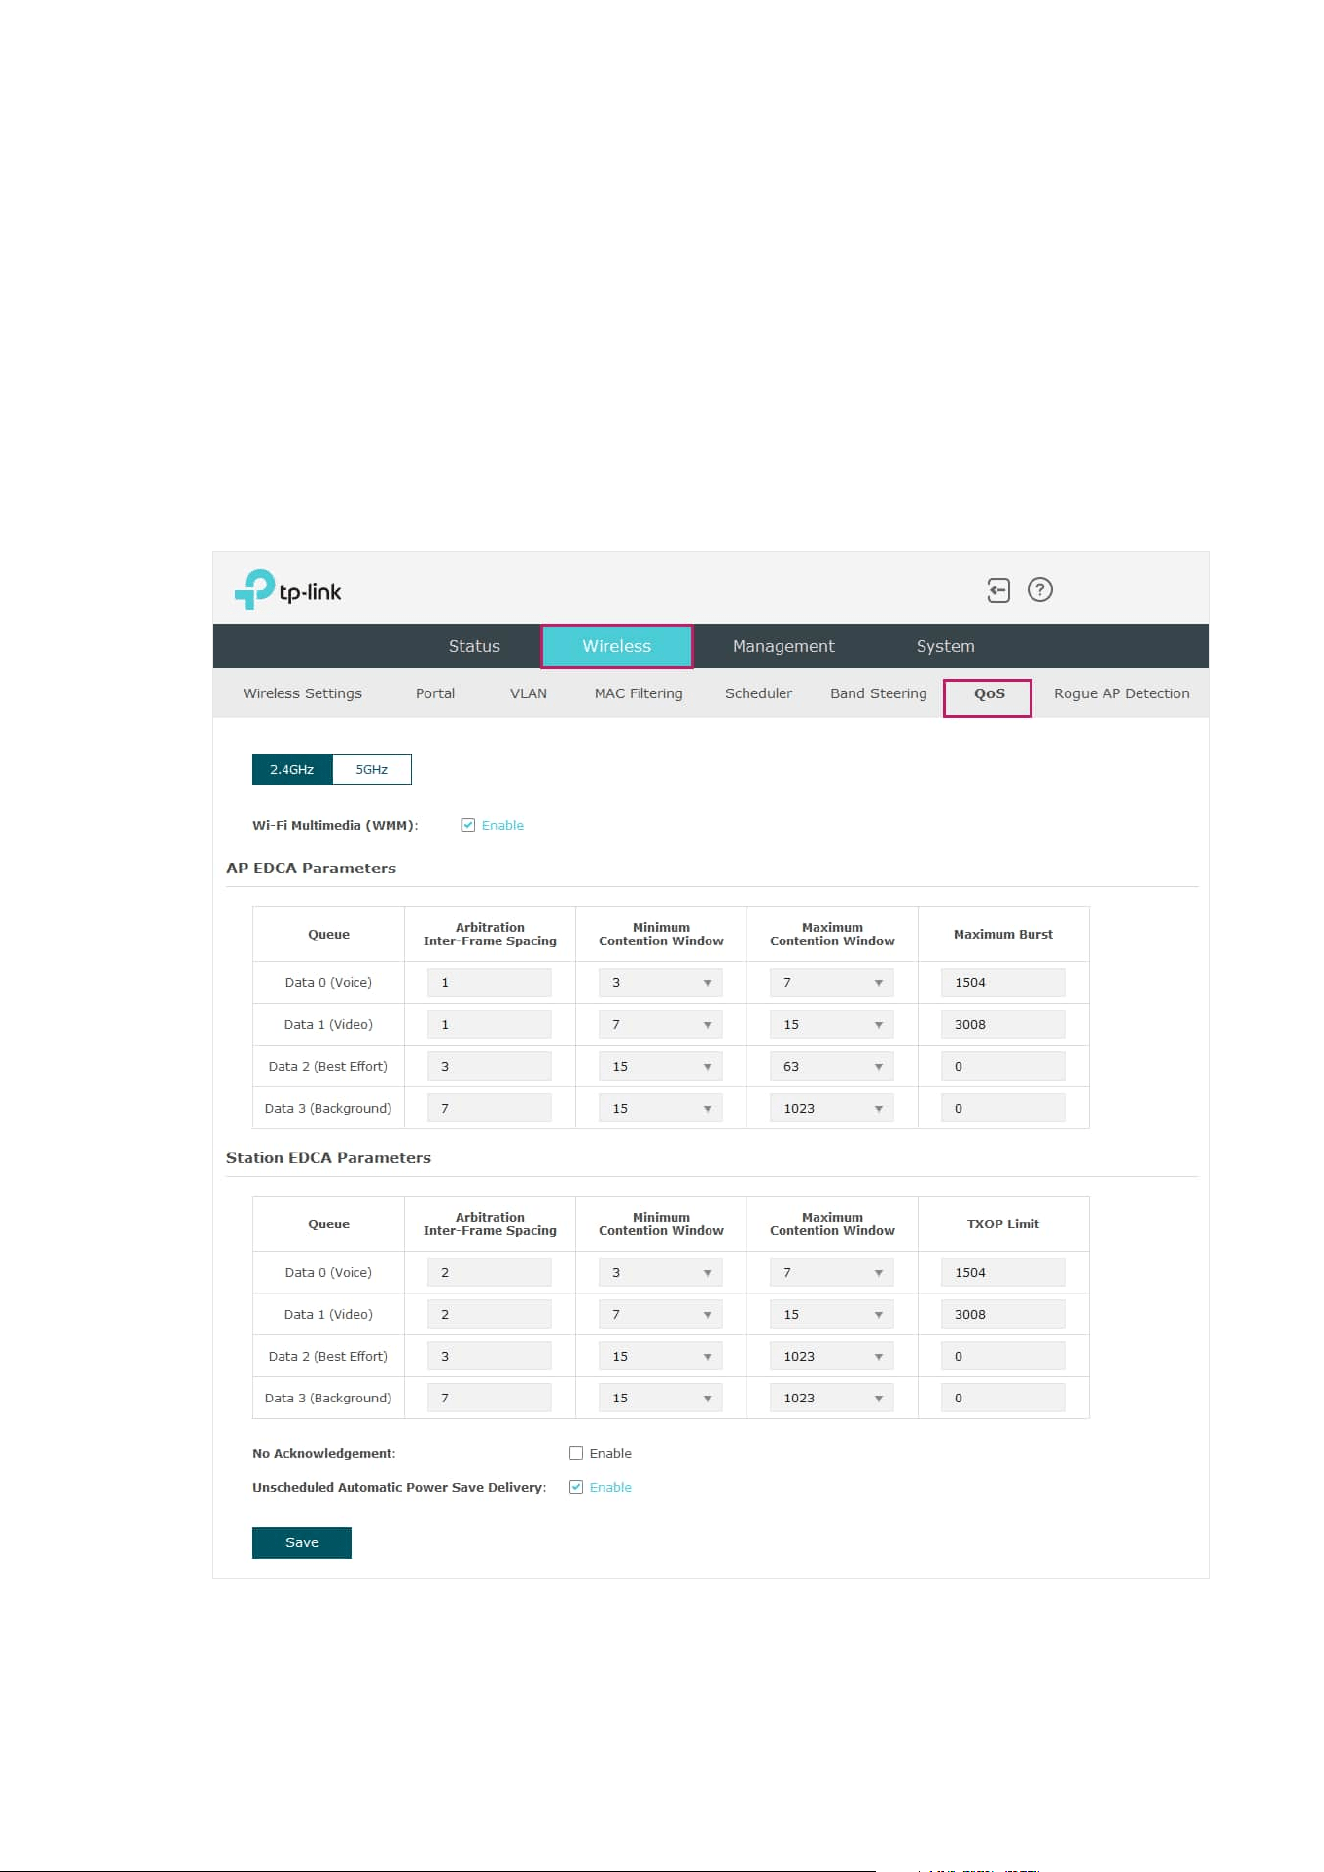Open the System menu
The height and width of the screenshot is (1872, 1324).
(x=945, y=646)
